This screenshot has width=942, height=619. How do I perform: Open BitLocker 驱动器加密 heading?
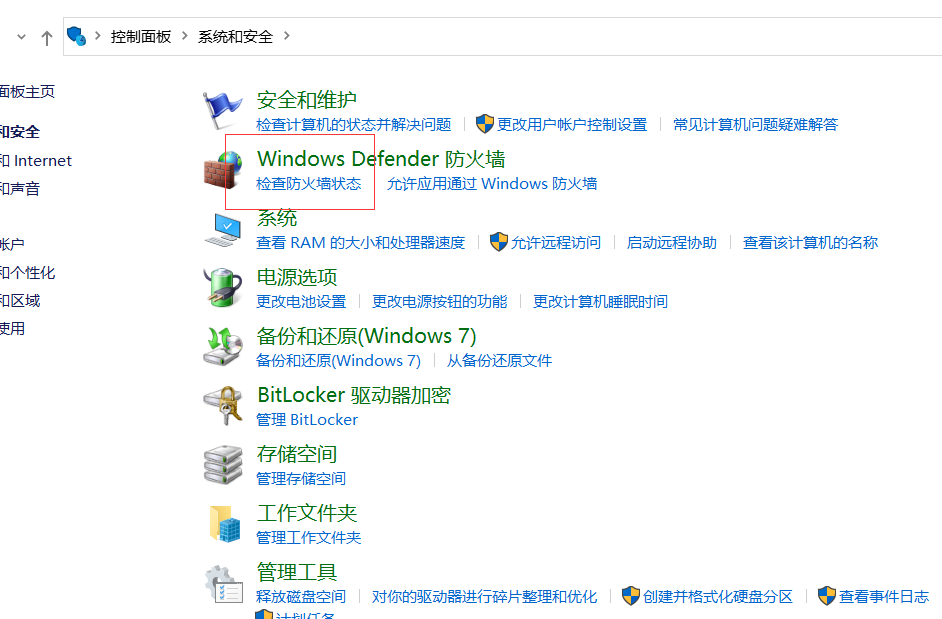(354, 395)
